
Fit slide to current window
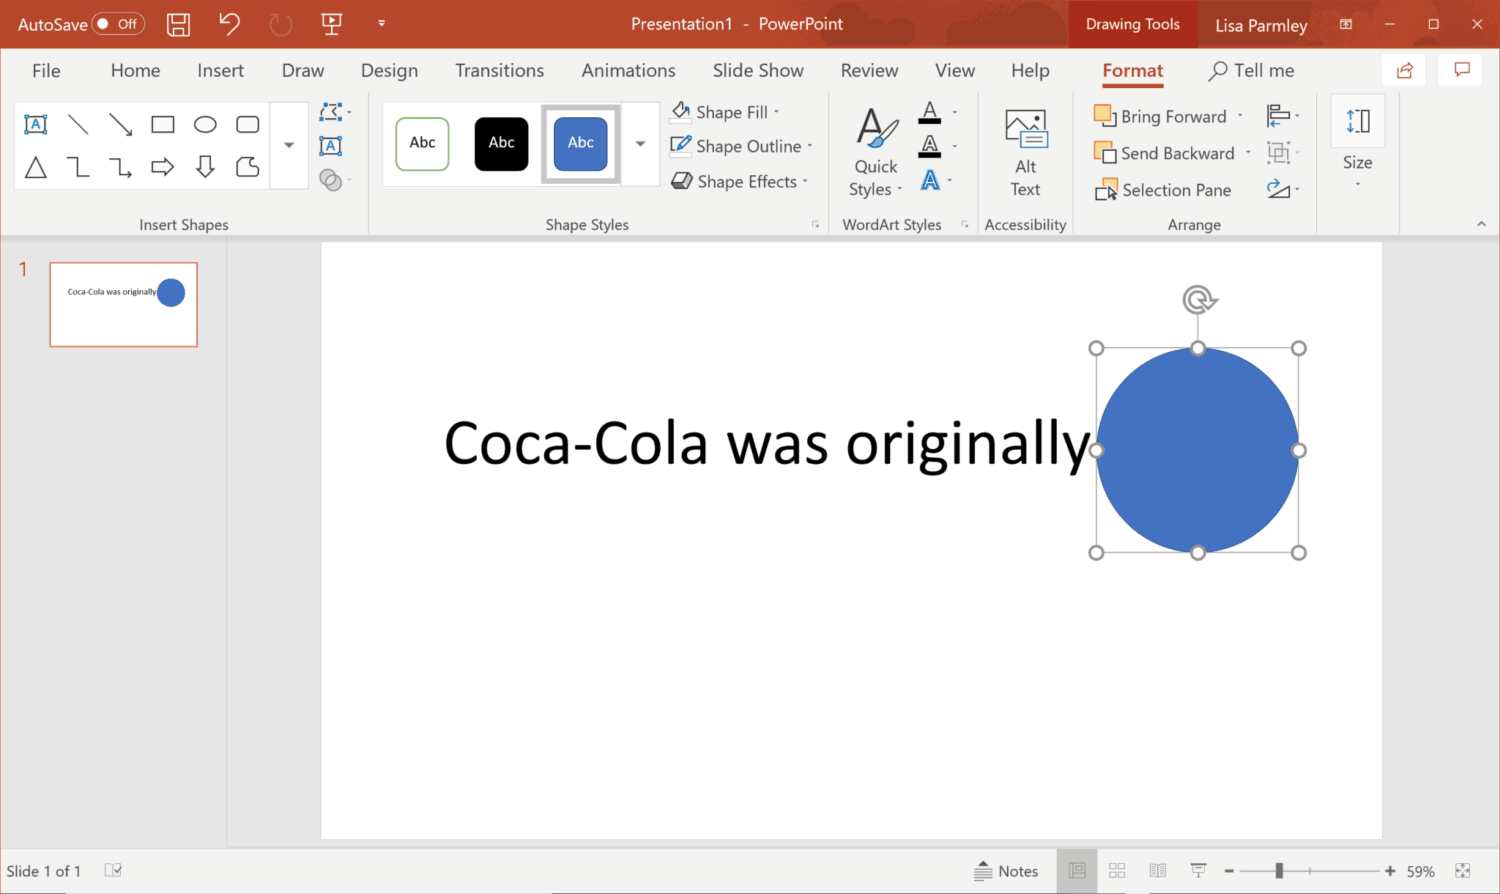pos(1463,871)
